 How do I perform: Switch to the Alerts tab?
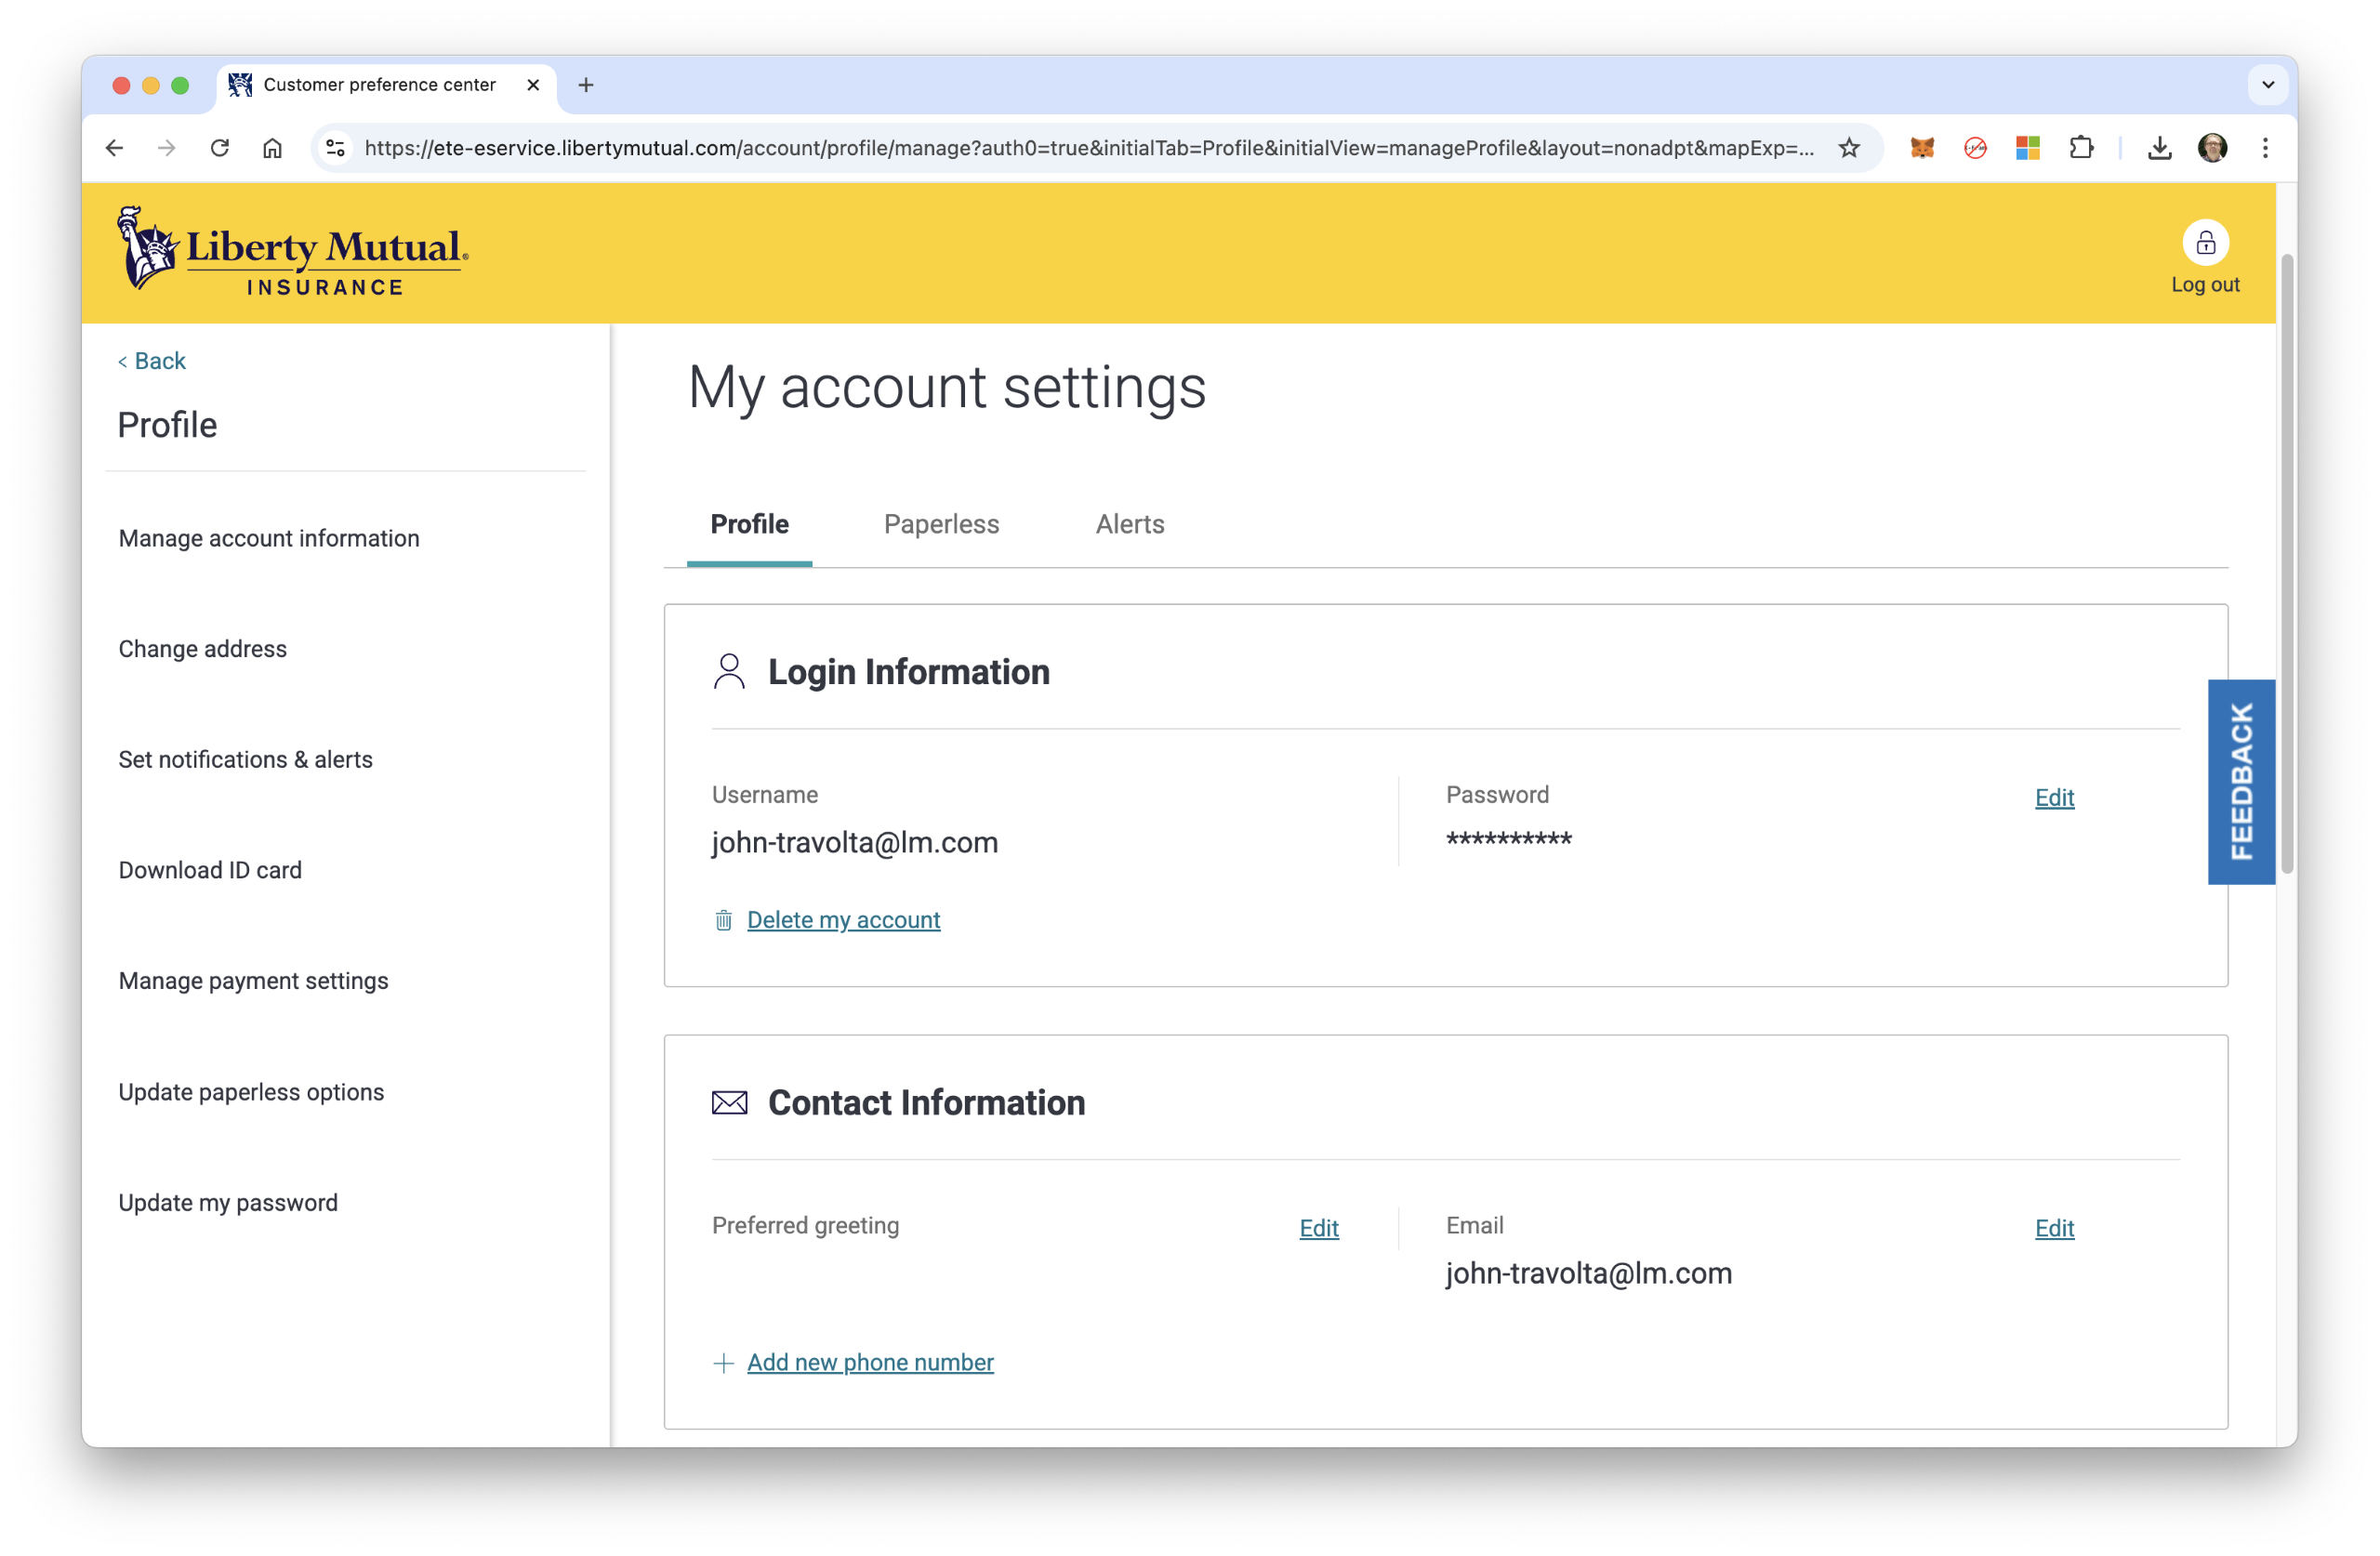[1129, 524]
